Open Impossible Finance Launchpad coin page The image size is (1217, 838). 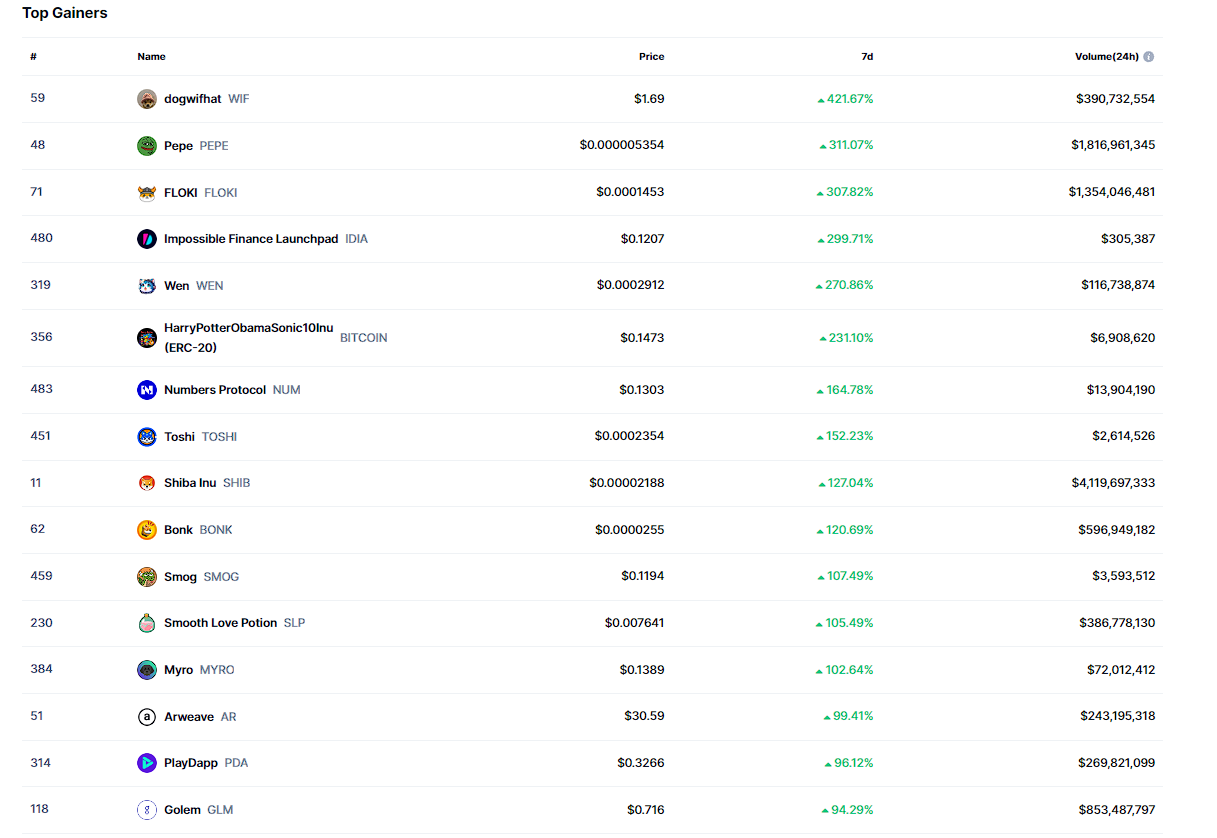(x=251, y=239)
